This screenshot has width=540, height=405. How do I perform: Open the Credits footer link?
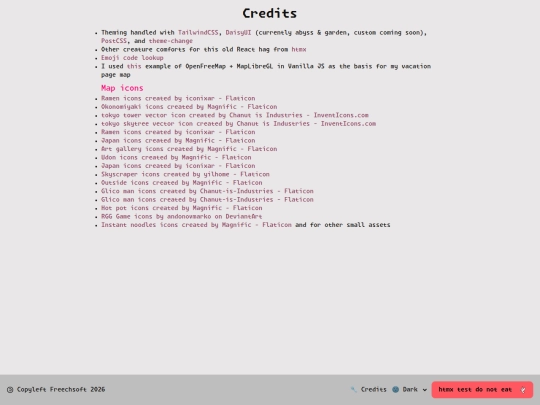point(368,390)
